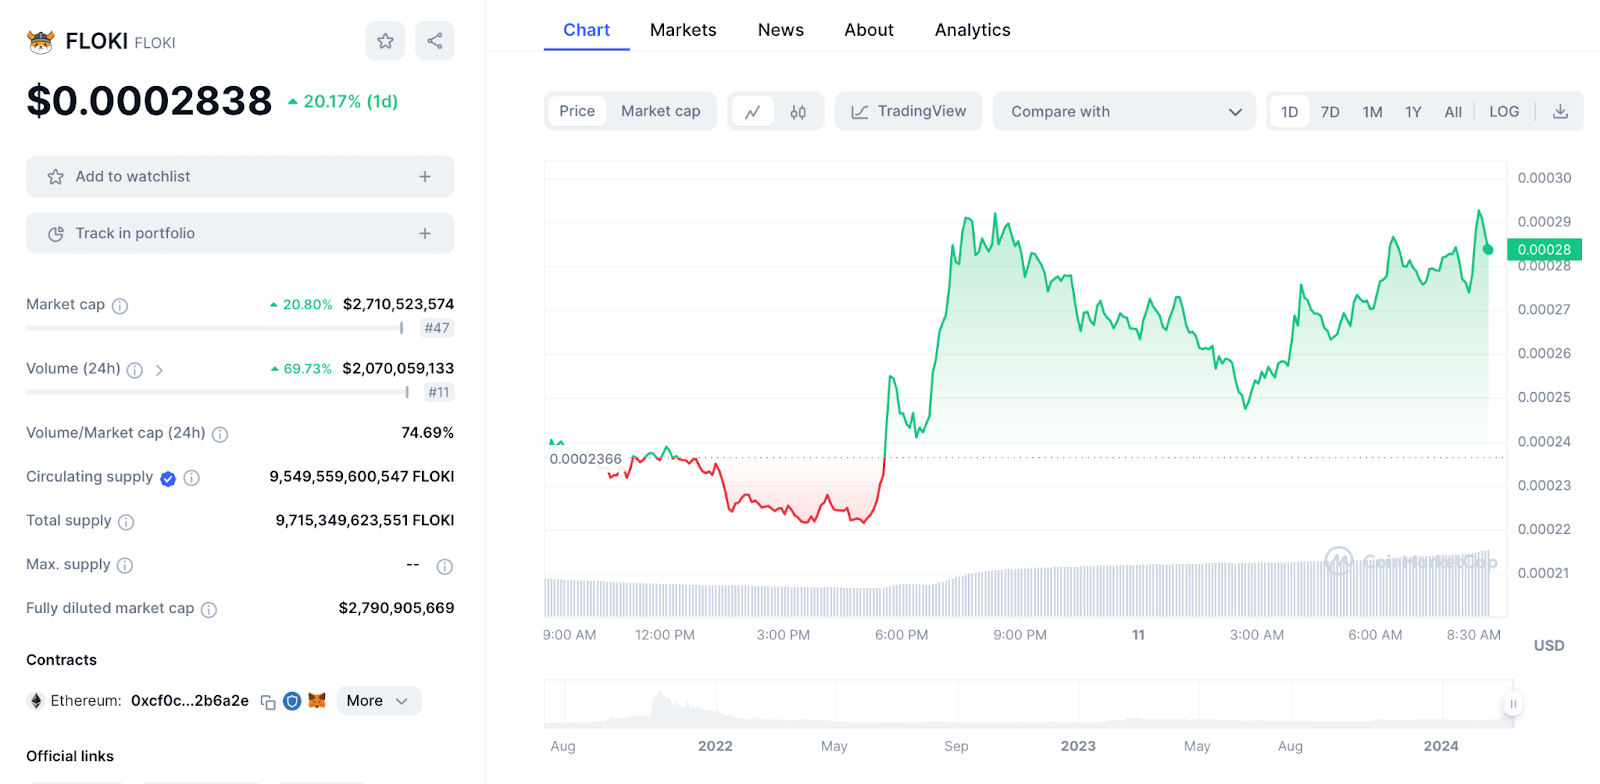Select the 1Y time range
The image size is (1600, 784).
(x=1413, y=112)
